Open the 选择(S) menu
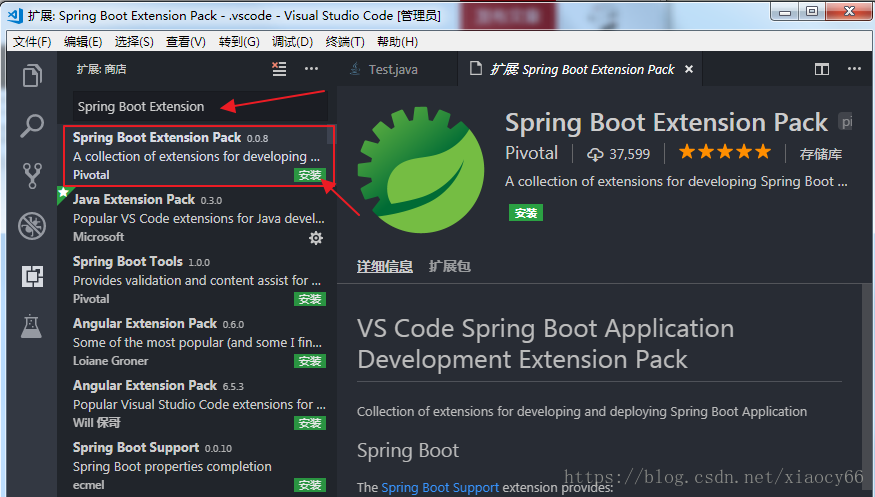Image resolution: width=875 pixels, height=497 pixels. pyautogui.click(x=134, y=42)
